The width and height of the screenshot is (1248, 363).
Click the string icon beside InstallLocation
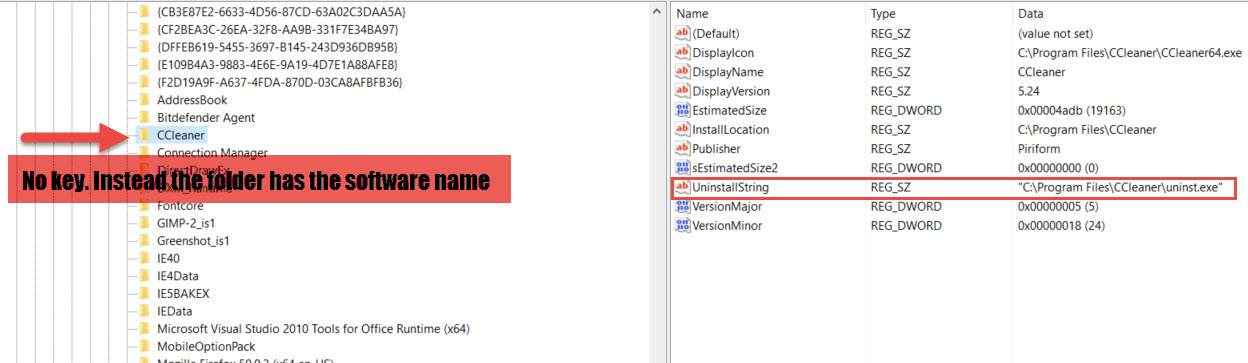click(683, 130)
